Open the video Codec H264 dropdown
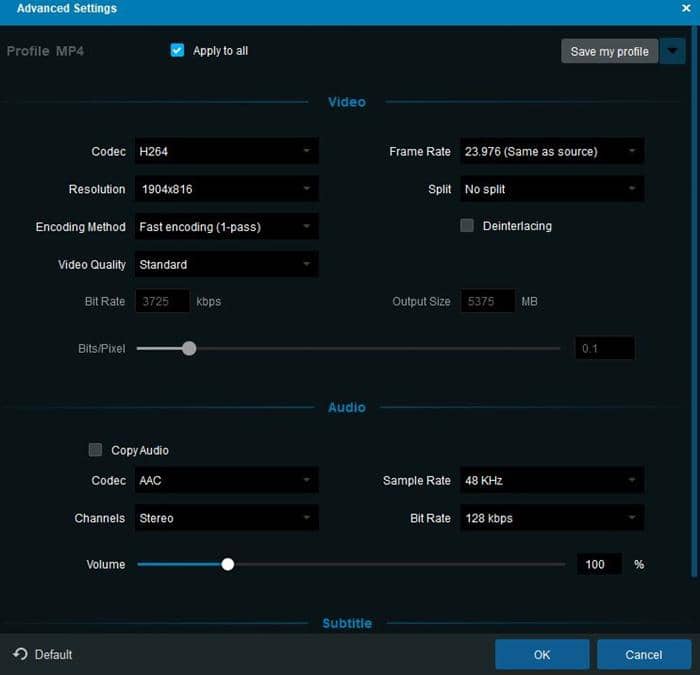This screenshot has height=675, width=700. (x=226, y=152)
